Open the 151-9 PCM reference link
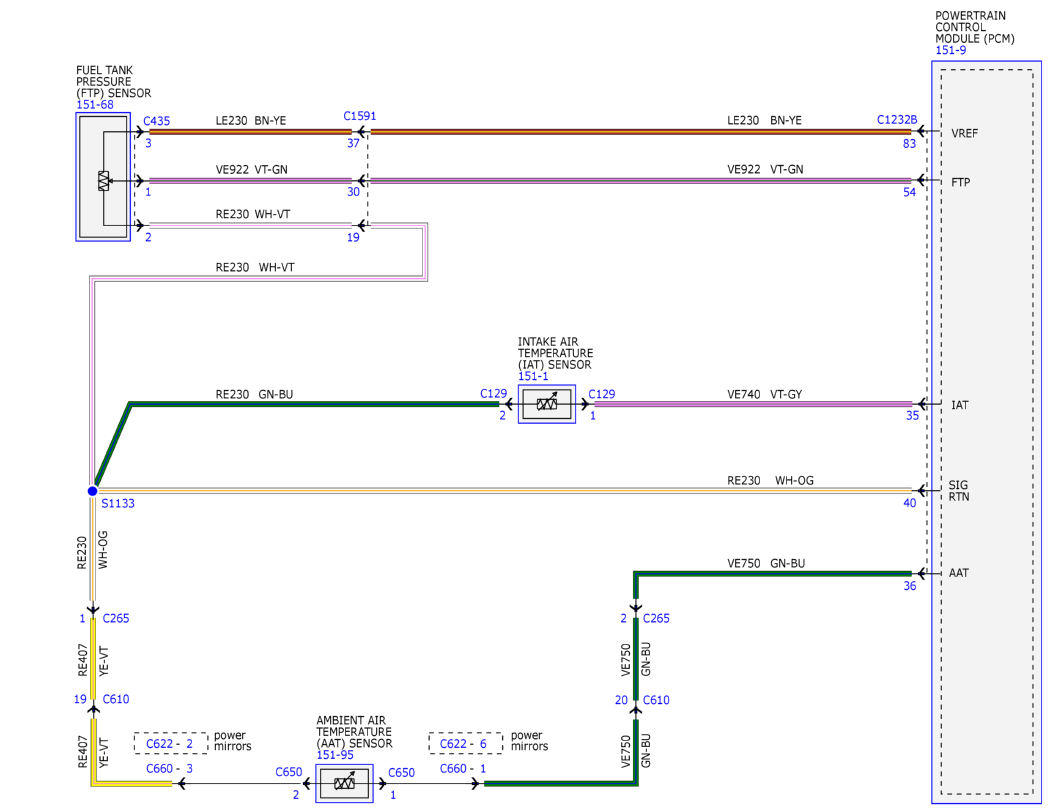Screen dimensions: 1050x811 (950, 50)
